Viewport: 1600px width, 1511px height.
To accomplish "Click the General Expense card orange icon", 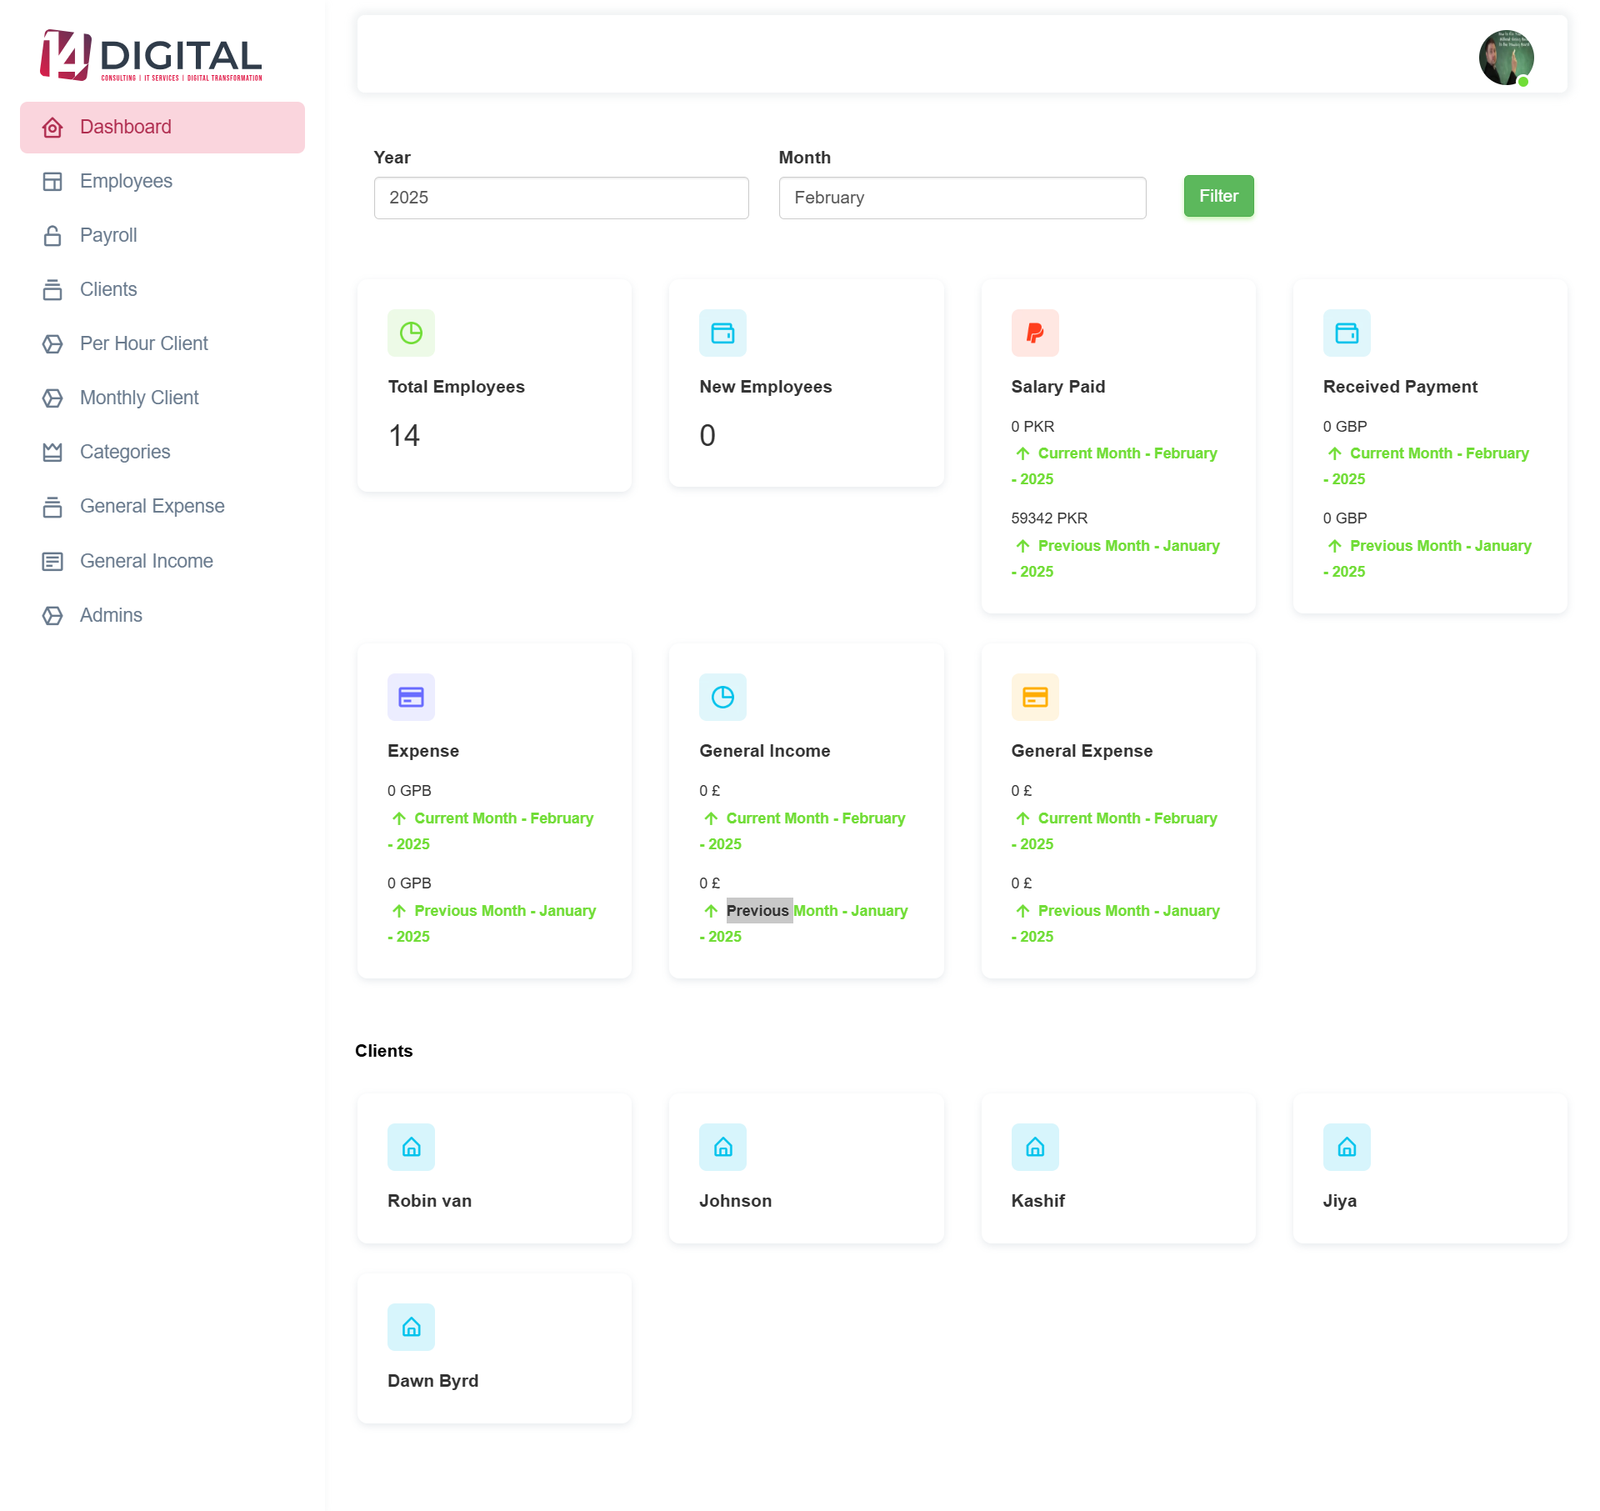I will (x=1035, y=697).
